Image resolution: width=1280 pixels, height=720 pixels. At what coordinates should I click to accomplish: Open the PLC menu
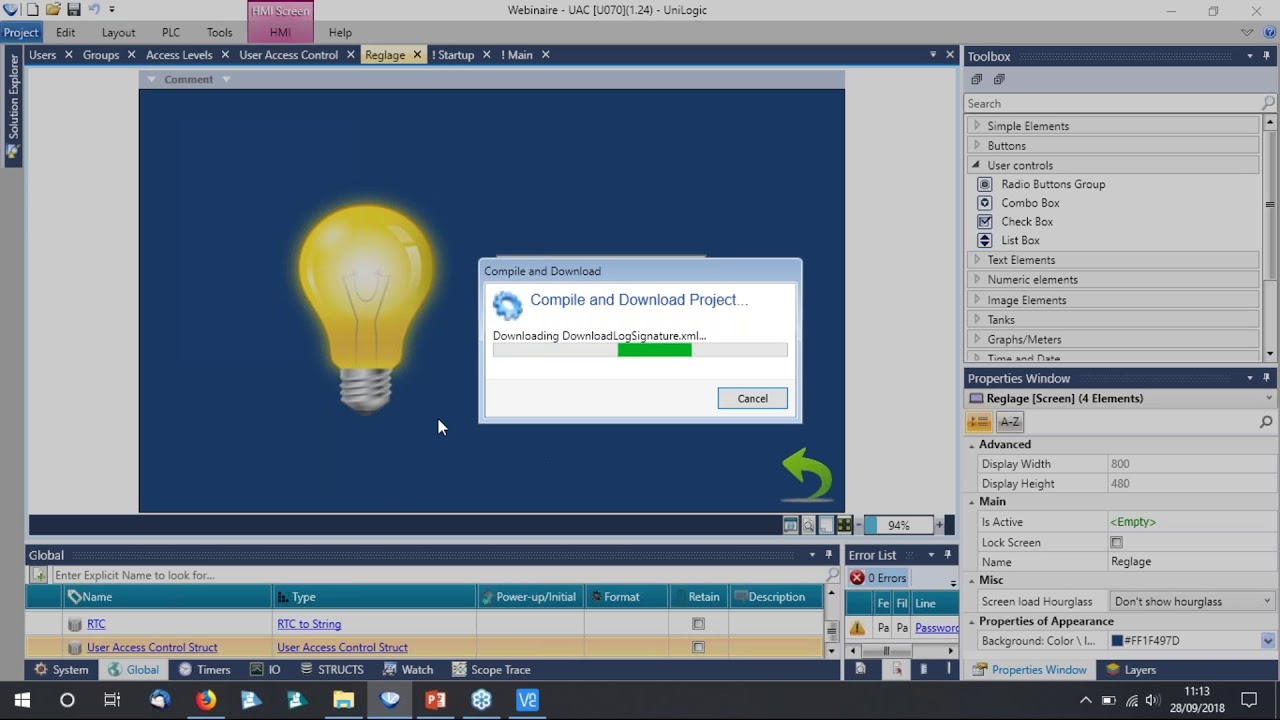tap(171, 32)
